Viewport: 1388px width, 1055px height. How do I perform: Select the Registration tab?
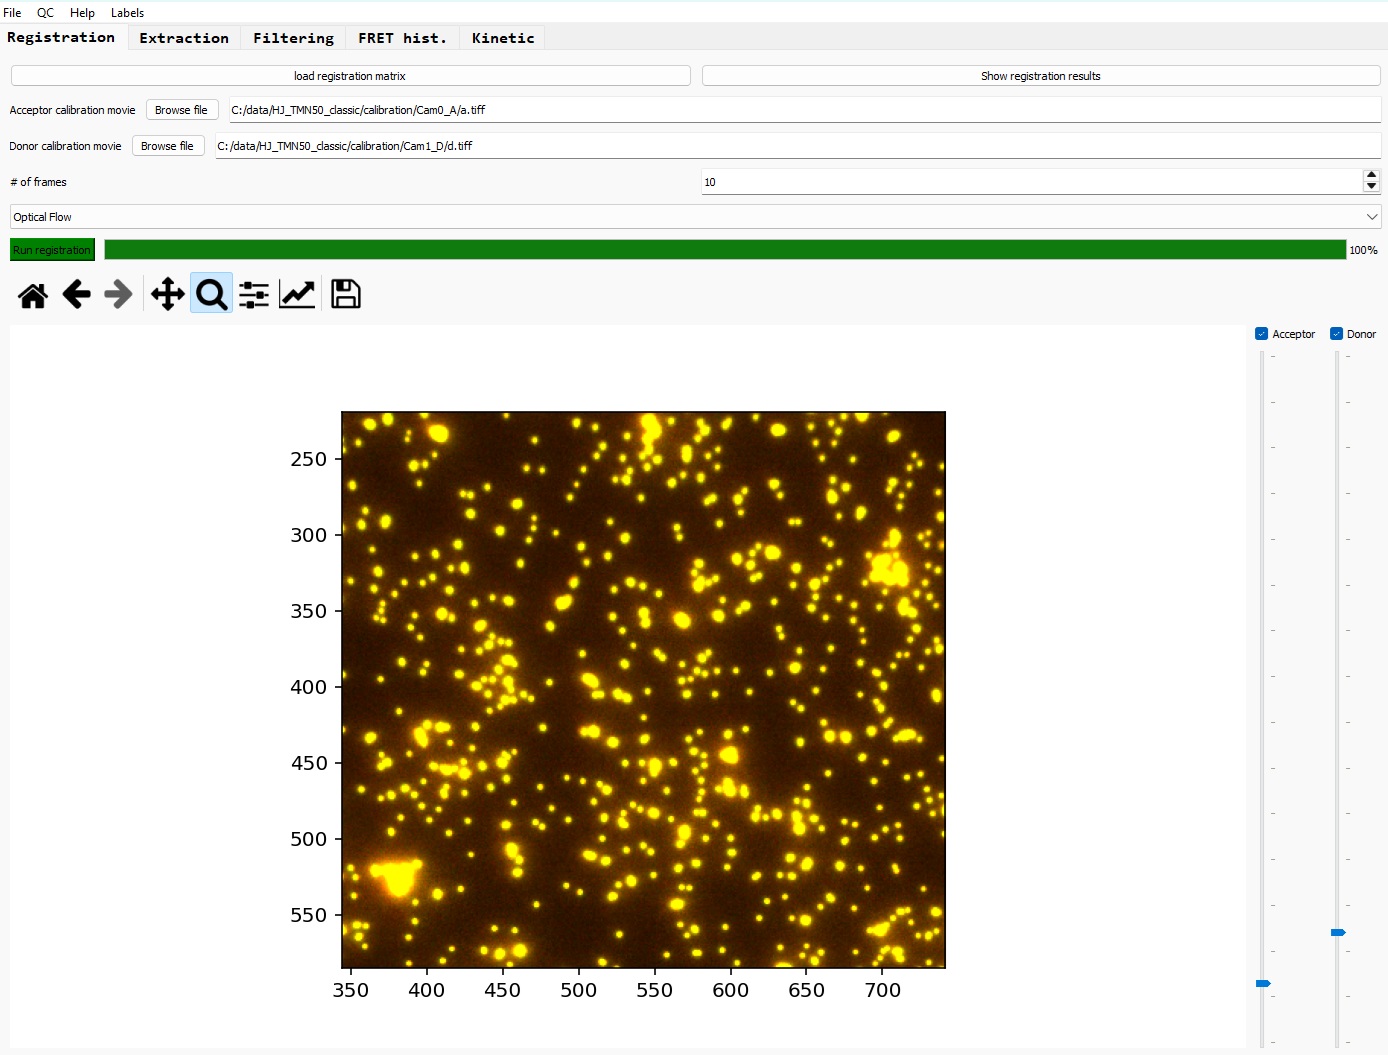tap(61, 37)
